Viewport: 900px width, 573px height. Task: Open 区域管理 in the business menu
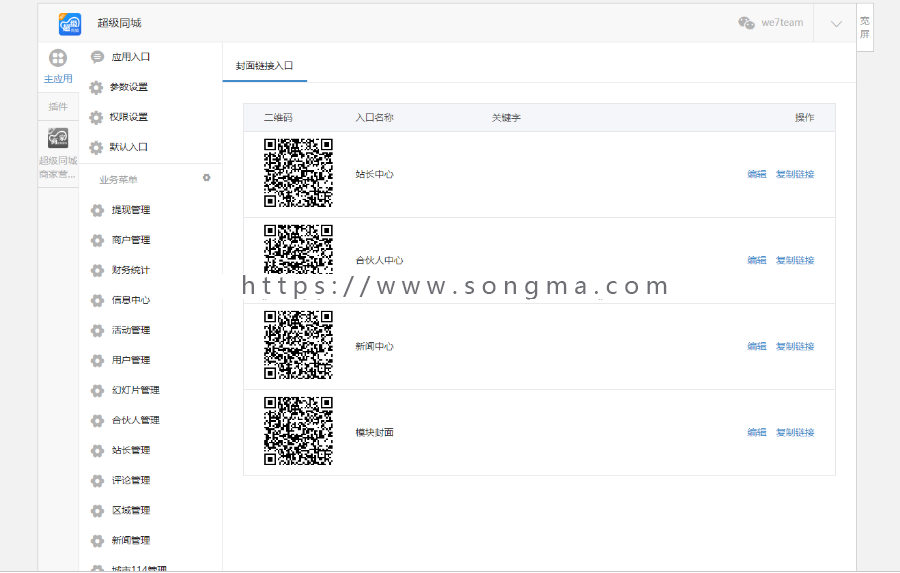[x=131, y=510]
